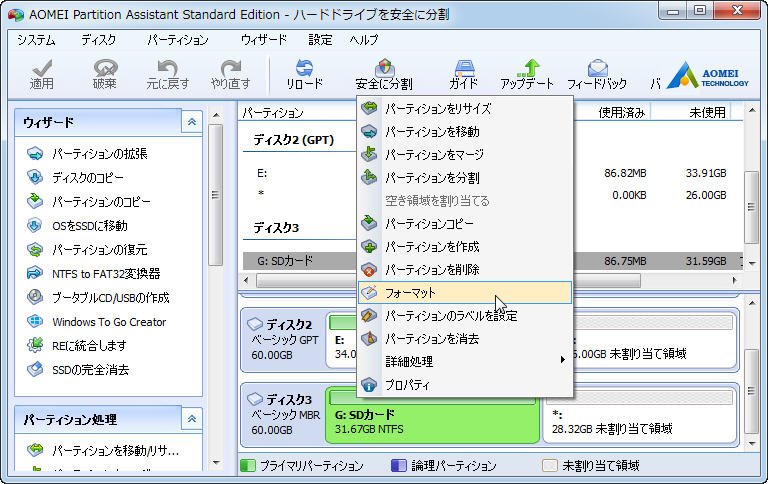Click the ディスク3 ベーシック MBR disk label
The height and width of the screenshot is (484, 768).
point(284,414)
